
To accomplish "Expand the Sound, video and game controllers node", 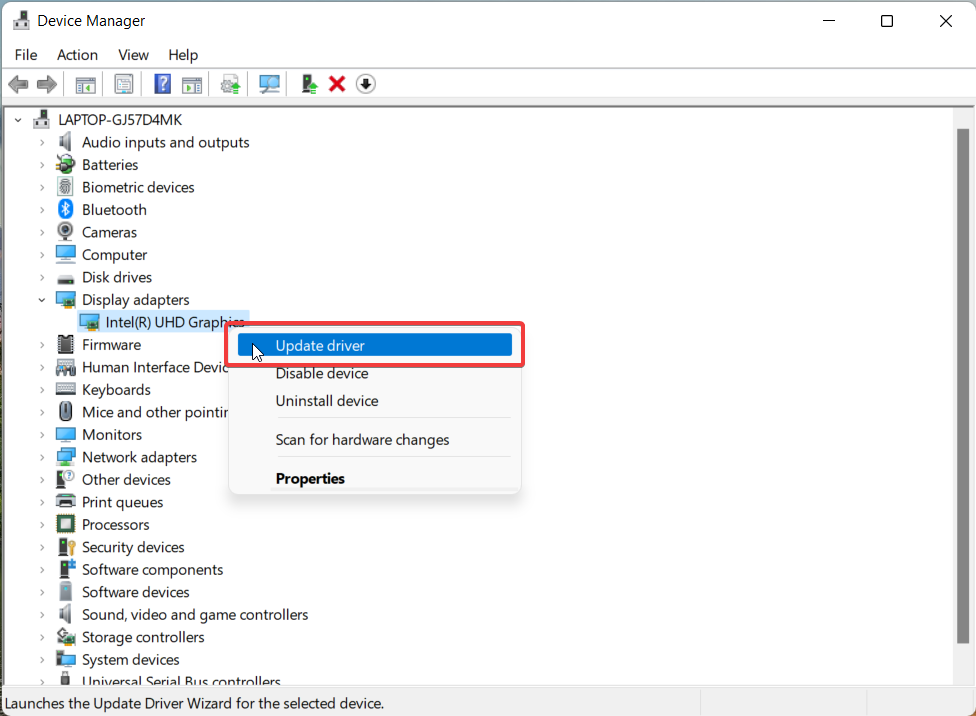I will pyautogui.click(x=40, y=614).
